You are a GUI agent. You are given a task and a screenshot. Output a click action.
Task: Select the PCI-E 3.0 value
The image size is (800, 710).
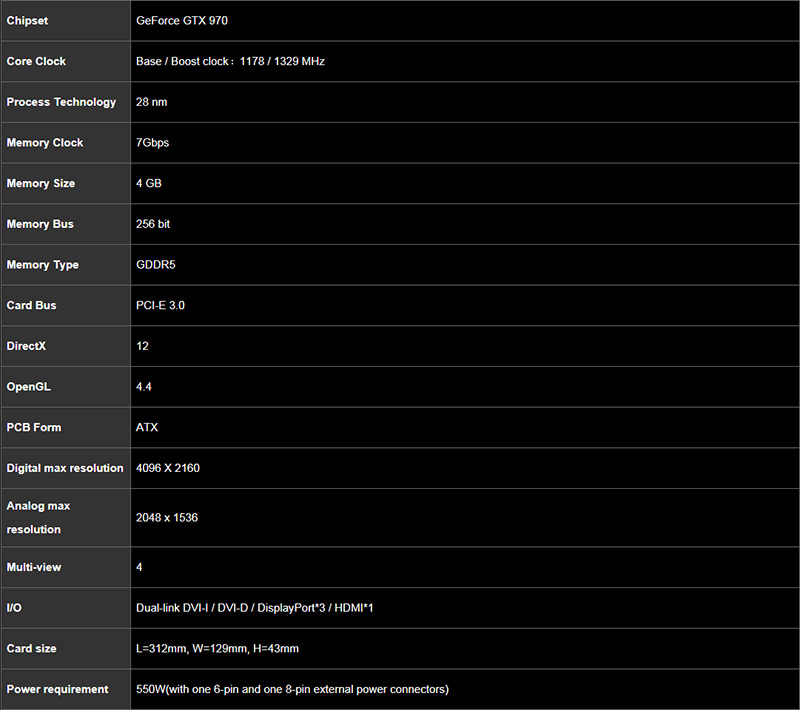tap(160, 305)
